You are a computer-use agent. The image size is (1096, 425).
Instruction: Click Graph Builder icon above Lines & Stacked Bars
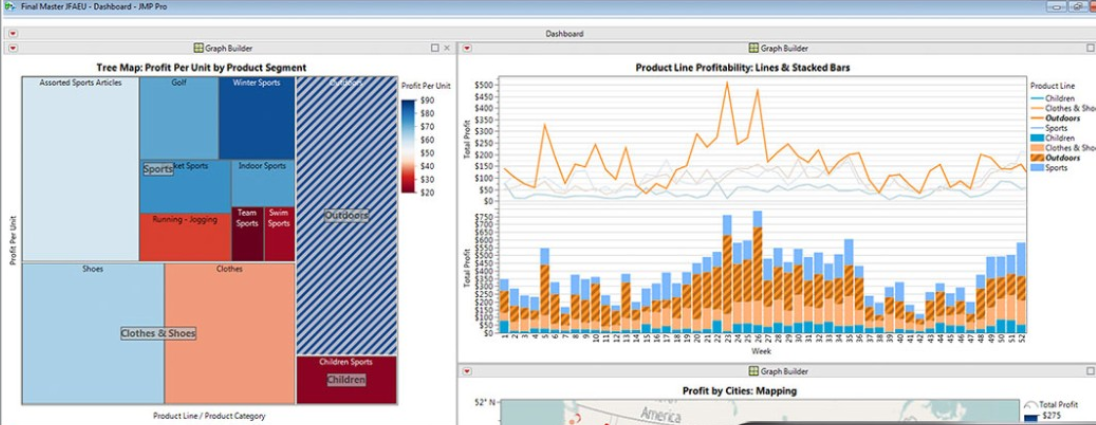pos(754,48)
